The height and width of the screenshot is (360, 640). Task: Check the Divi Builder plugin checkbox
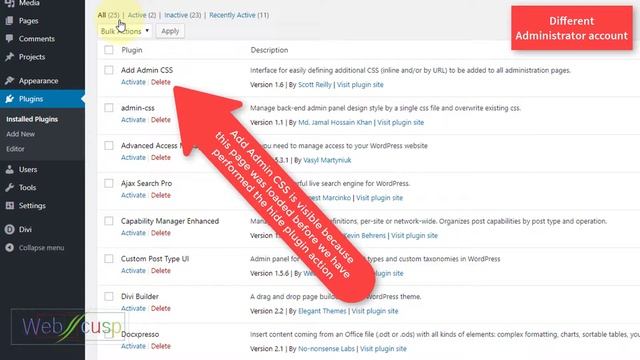[x=109, y=296]
